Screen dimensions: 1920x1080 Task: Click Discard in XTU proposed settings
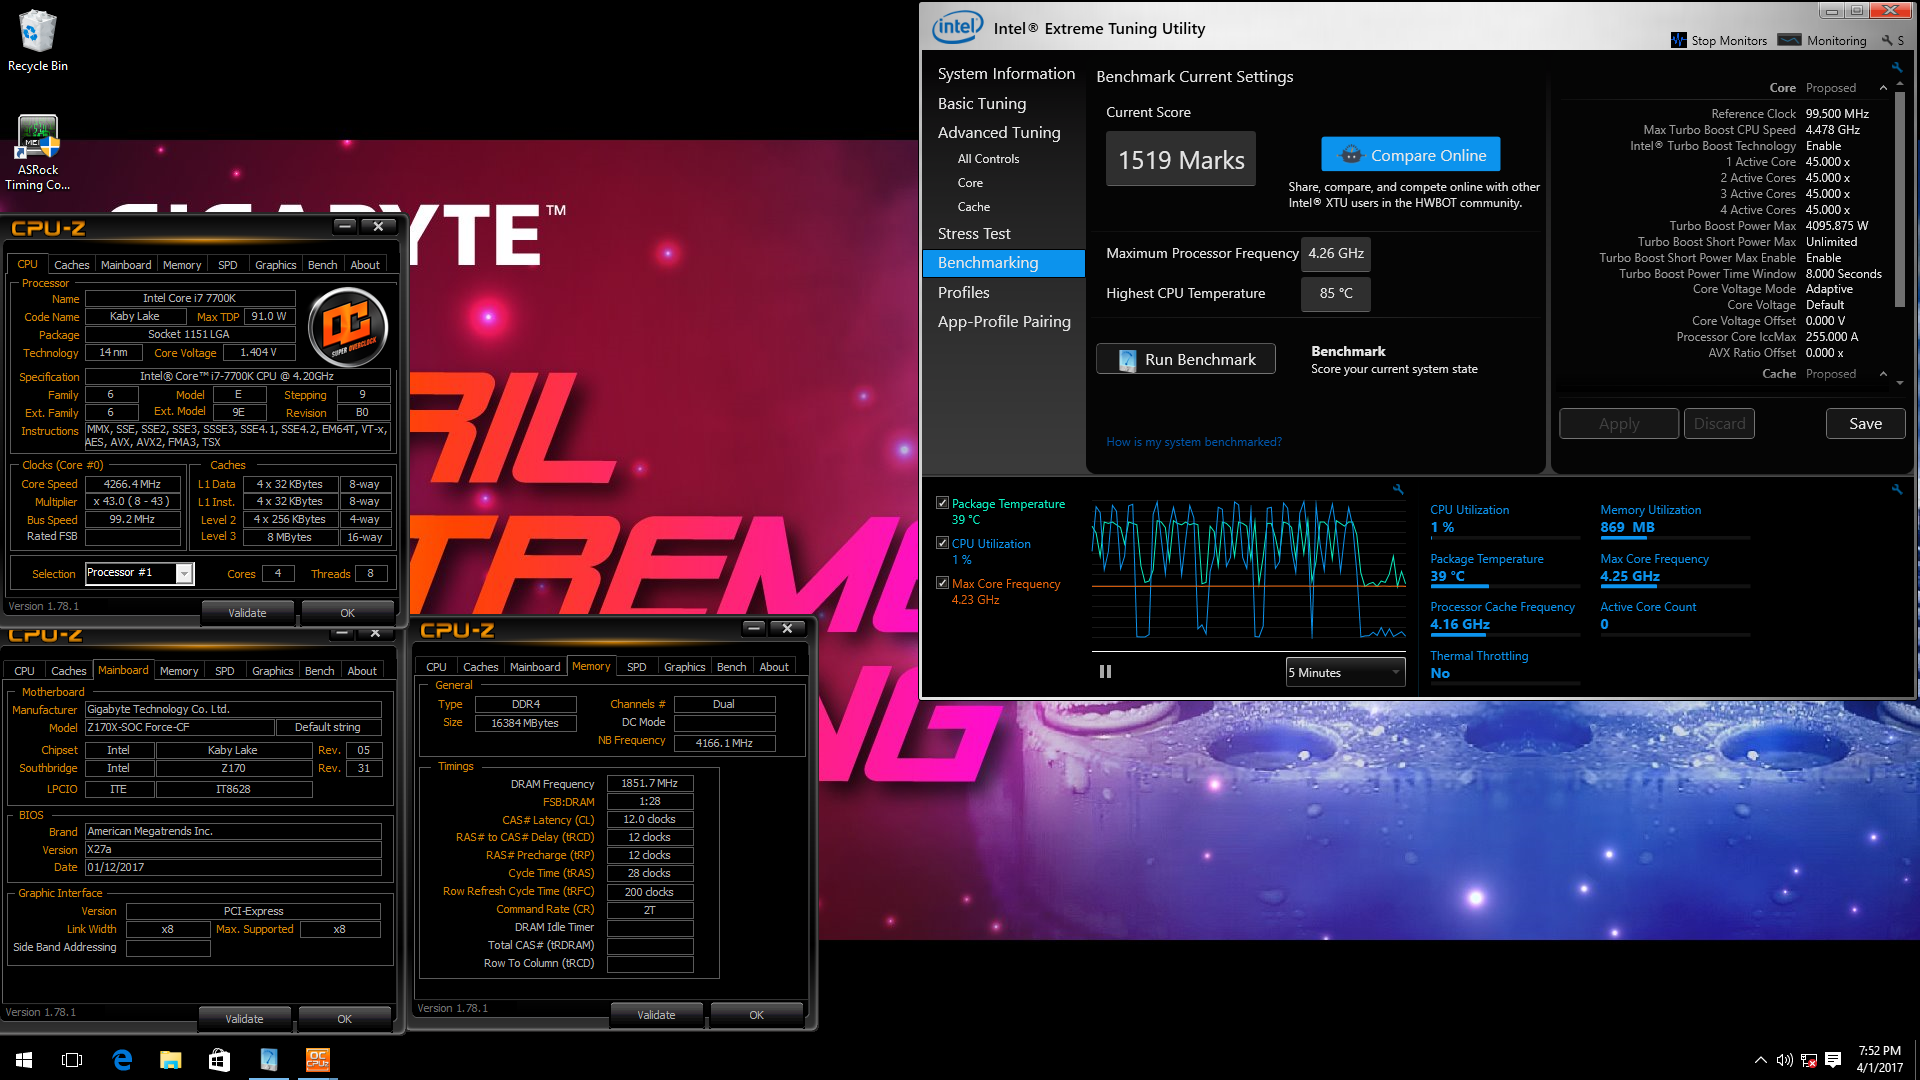[1719, 424]
